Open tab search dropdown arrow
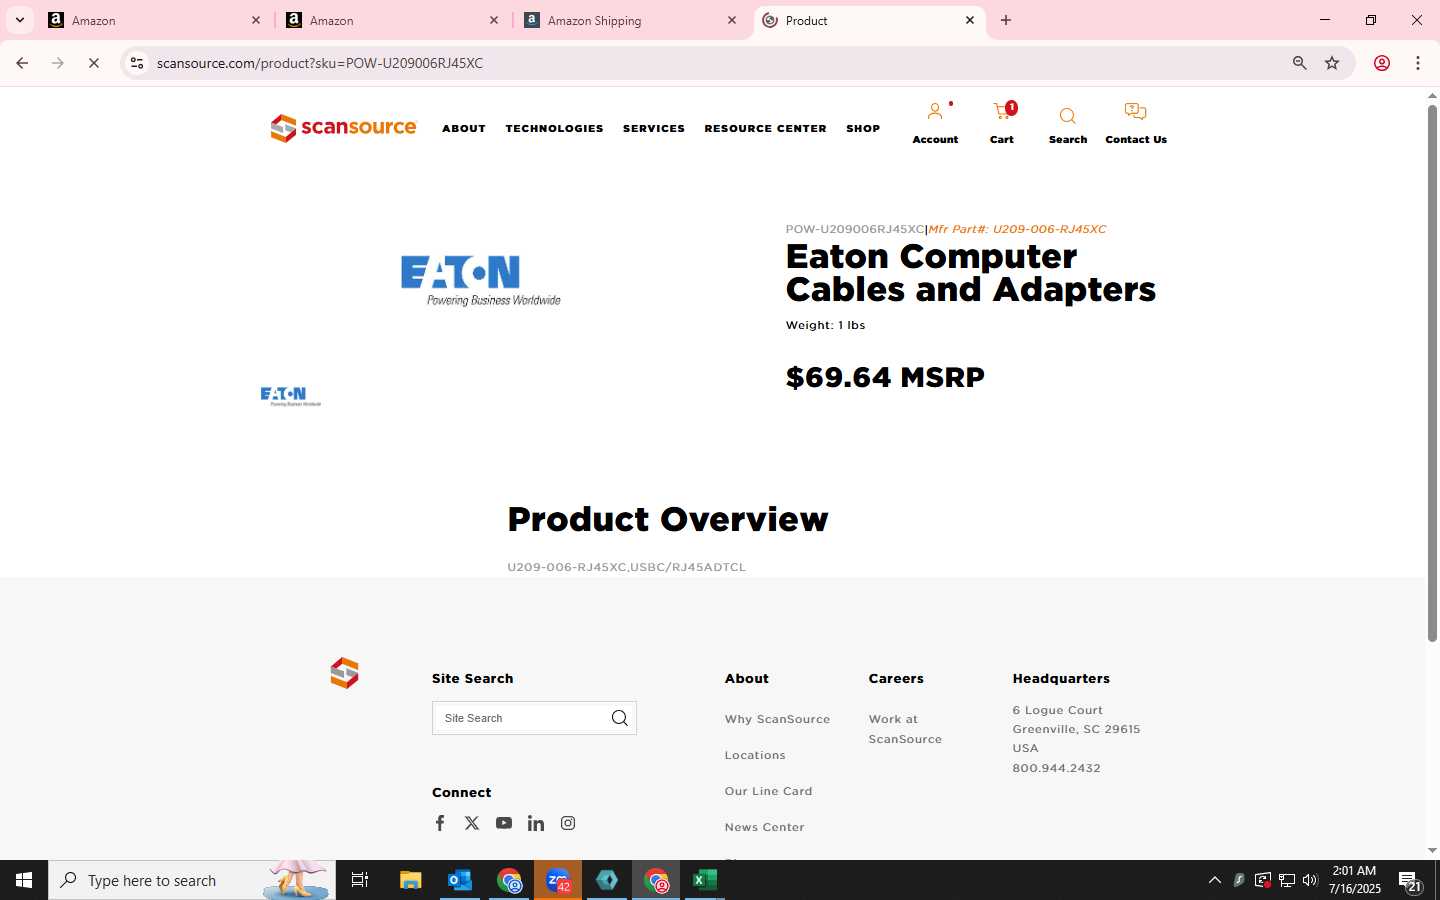The height and width of the screenshot is (900, 1440). pyautogui.click(x=19, y=20)
